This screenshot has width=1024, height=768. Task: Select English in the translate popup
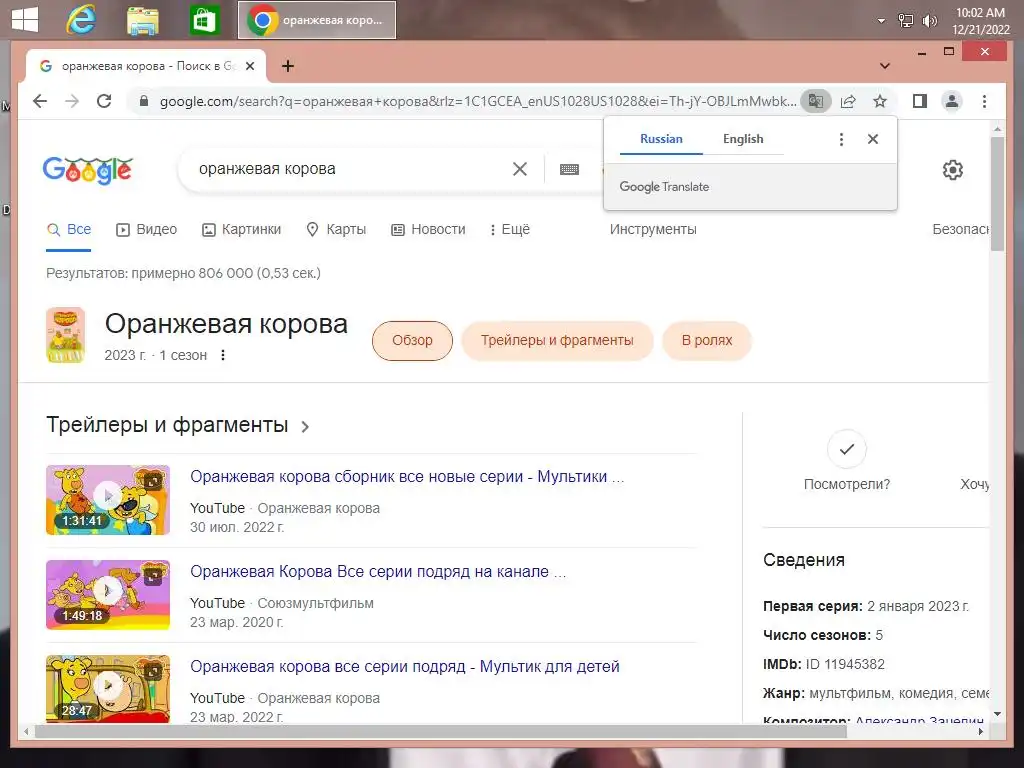pos(743,139)
